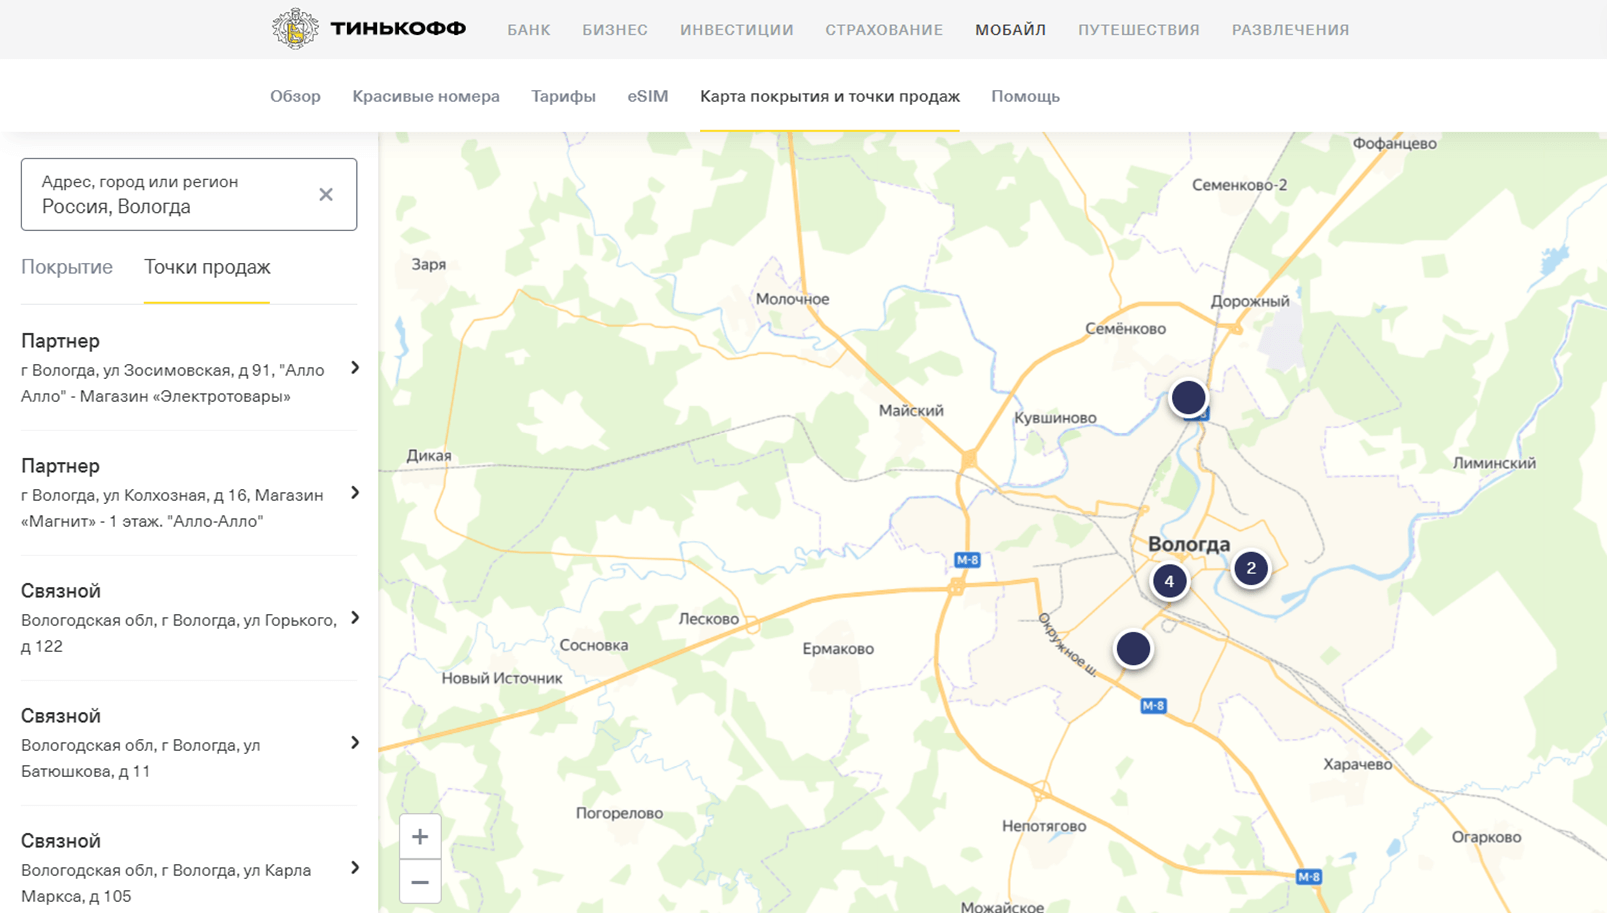This screenshot has width=1607, height=913.
Task: Click the Ермаково label on the map
Action: [x=838, y=649]
